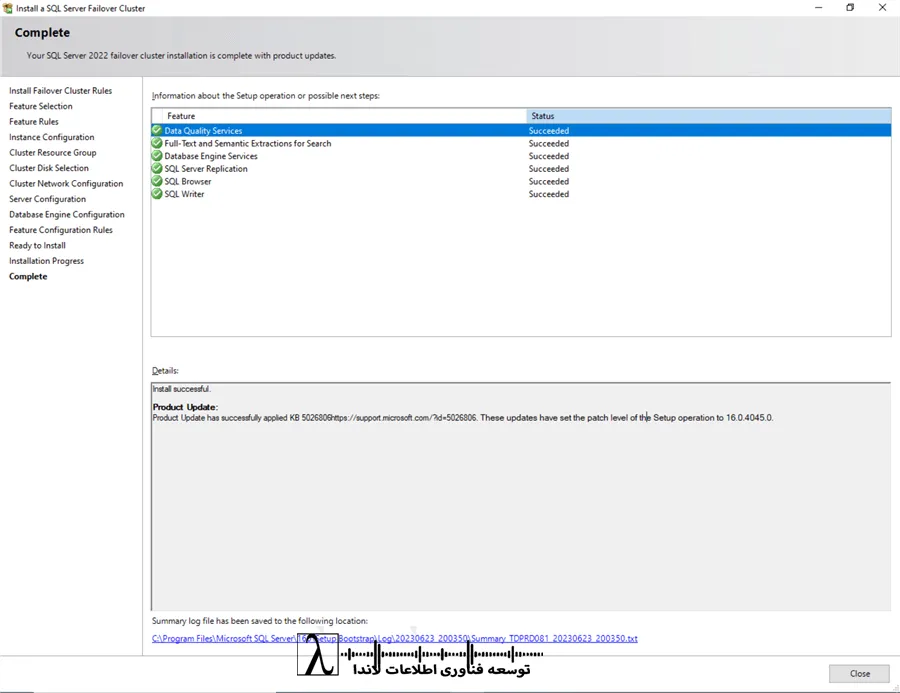The image size is (900, 693).
Task: Click Succeeded status of SQL Server Replication
Action: [549, 169]
